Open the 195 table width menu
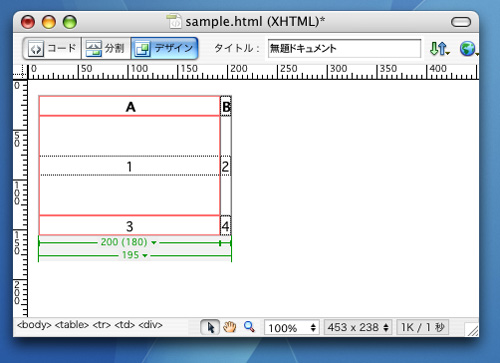Image resolution: width=500 pixels, height=363 pixels. [x=135, y=255]
